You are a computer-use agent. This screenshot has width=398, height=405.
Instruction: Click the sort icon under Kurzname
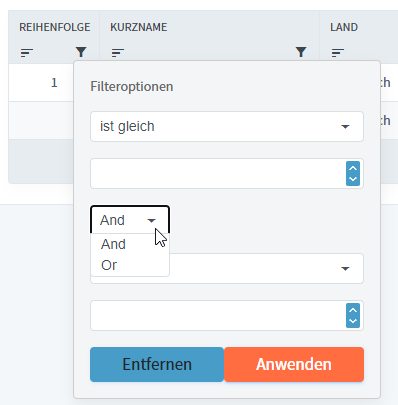pyautogui.click(x=118, y=53)
